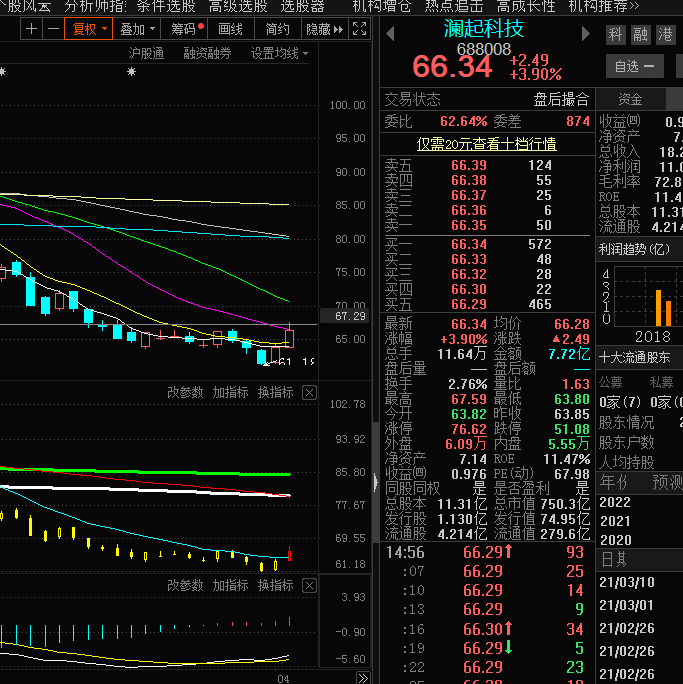This screenshot has height=684, width=683.
Task: Click 换指标 in middle indicator panel
Action: [275, 392]
